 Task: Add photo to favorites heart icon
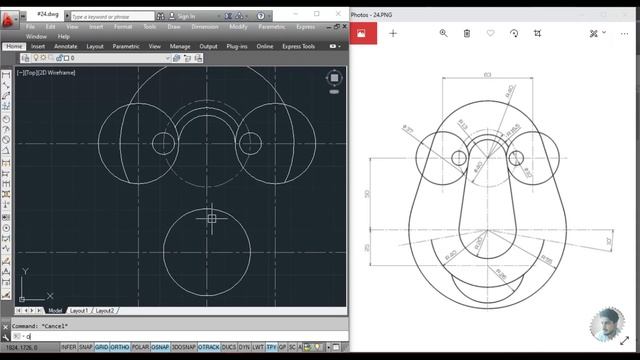click(490, 33)
